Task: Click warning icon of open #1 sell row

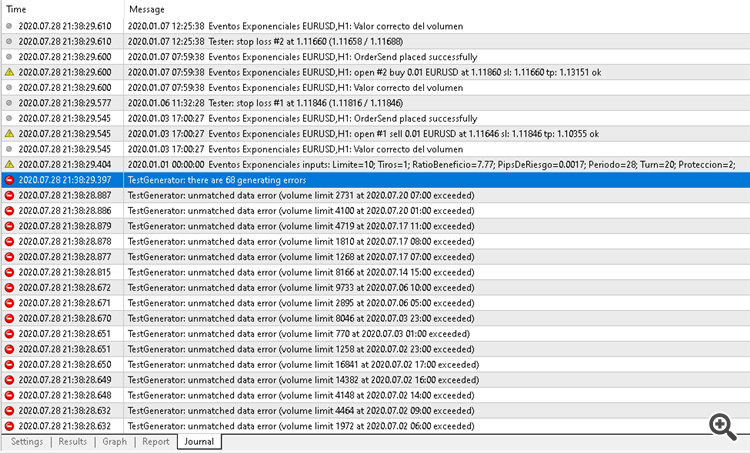Action: tap(9, 133)
